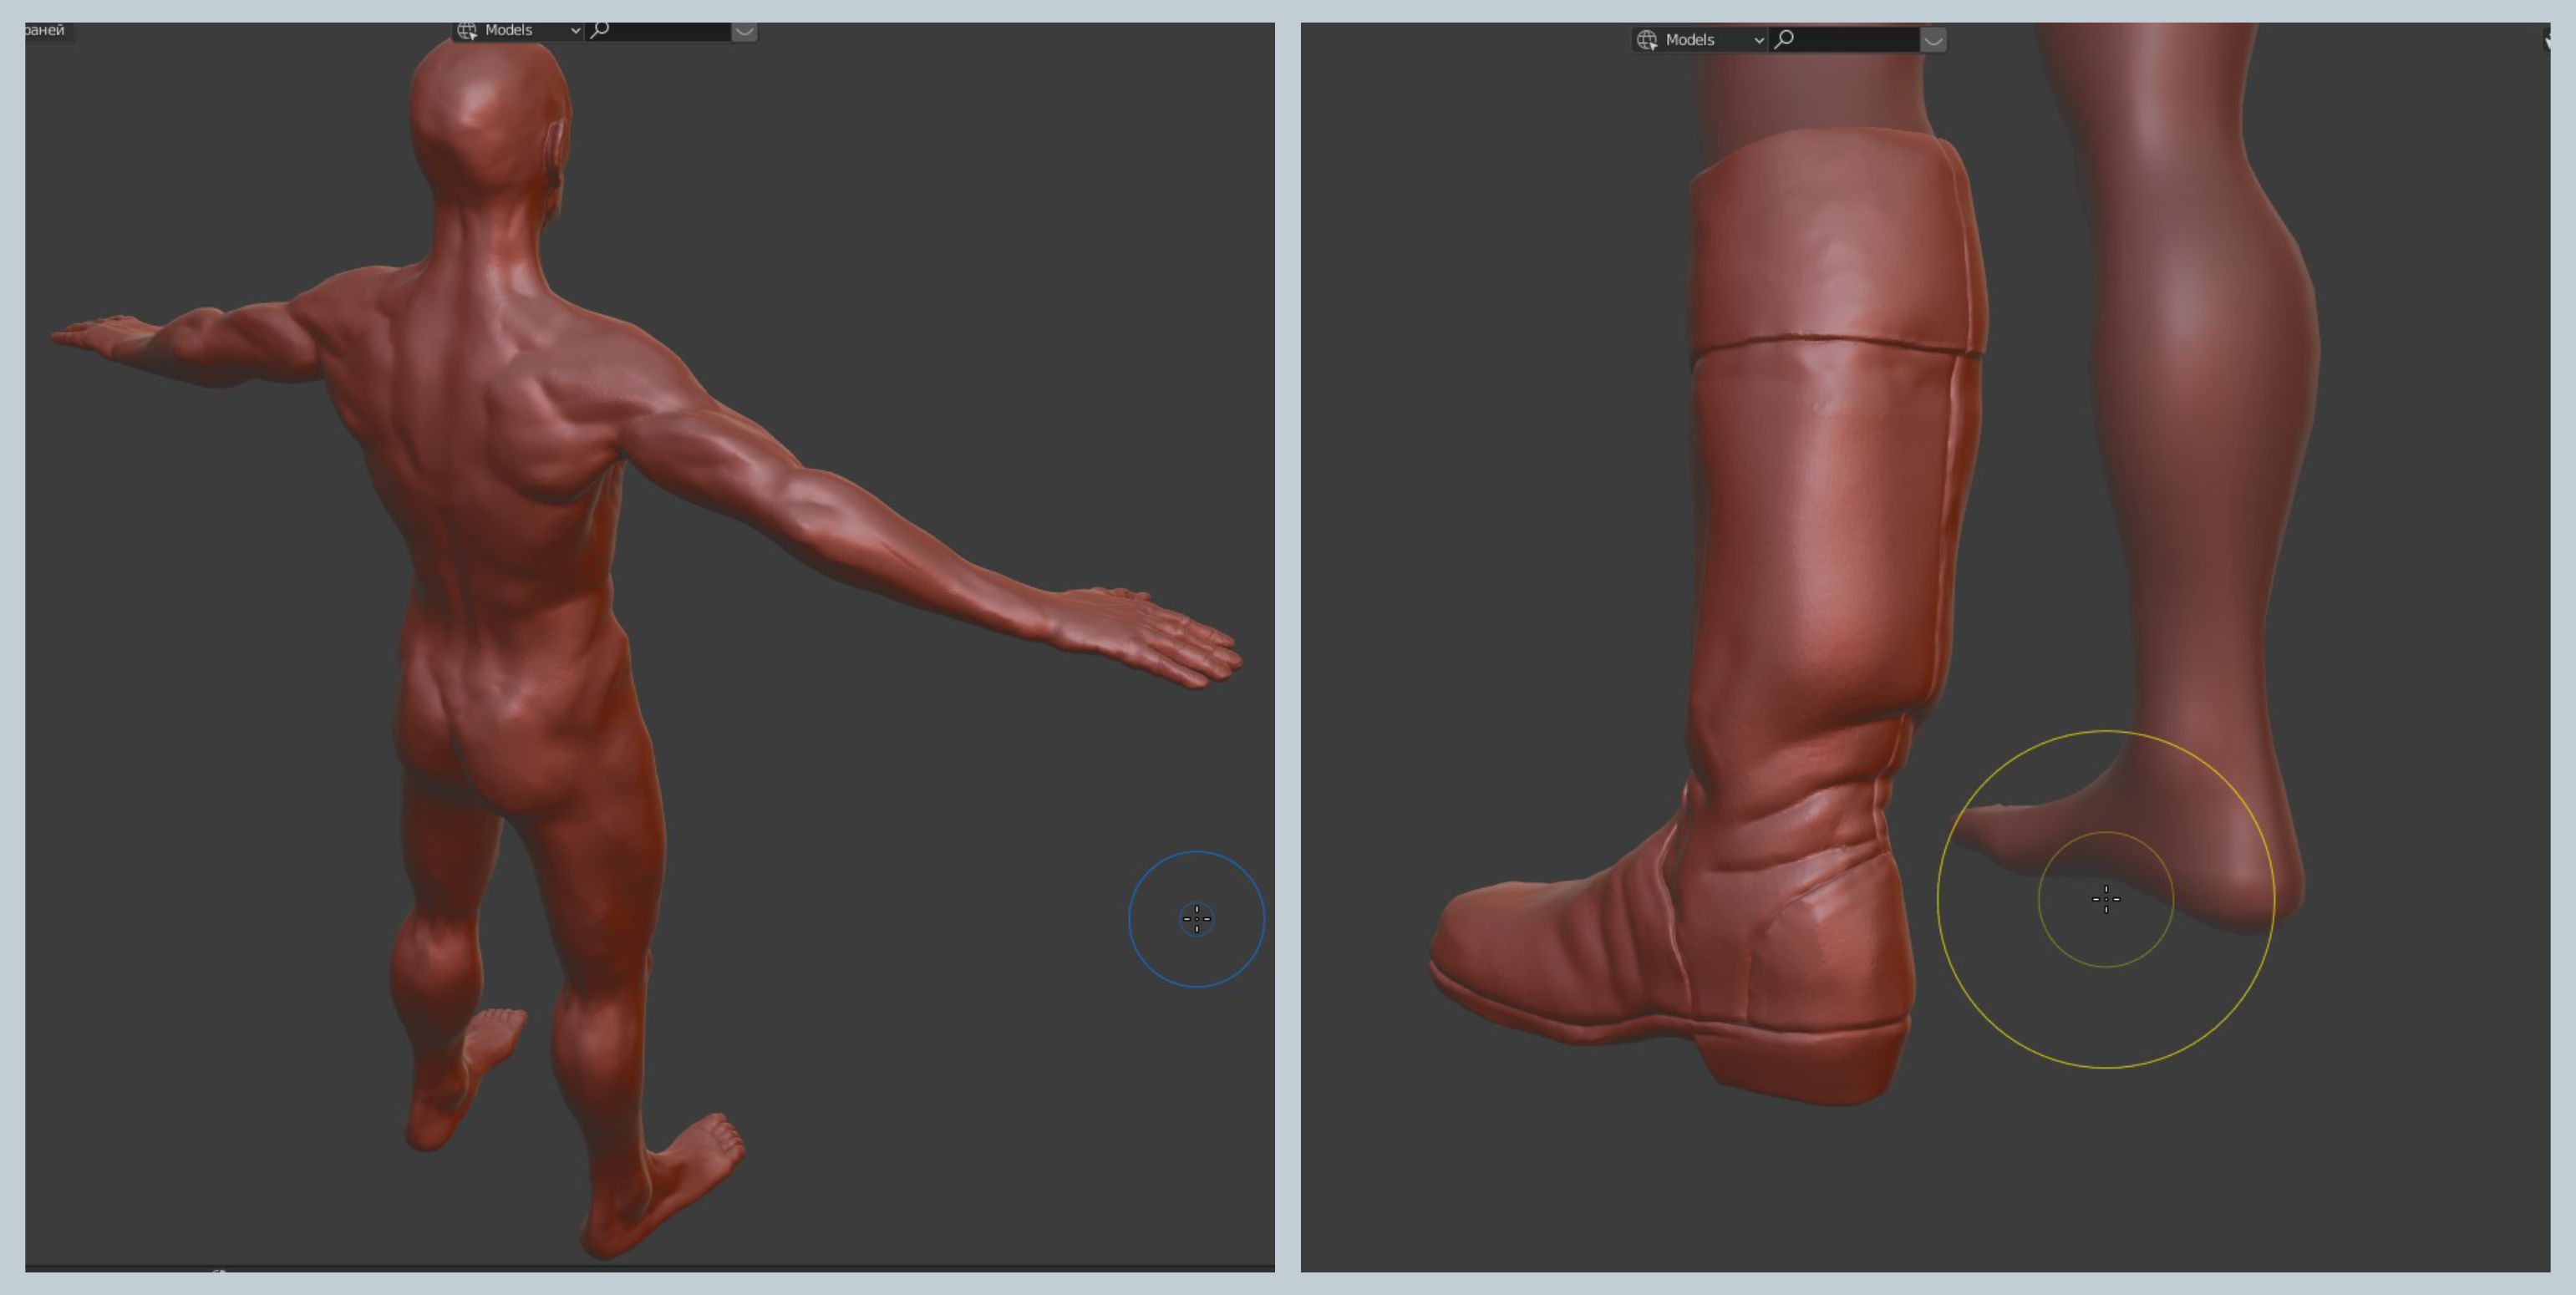Click the center of the yellow brush cursor

[2106, 899]
